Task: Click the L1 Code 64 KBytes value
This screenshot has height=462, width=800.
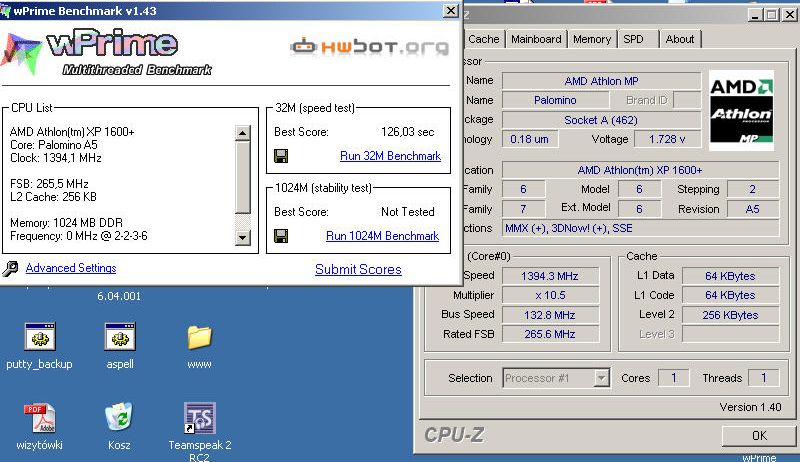Action: tap(731, 295)
